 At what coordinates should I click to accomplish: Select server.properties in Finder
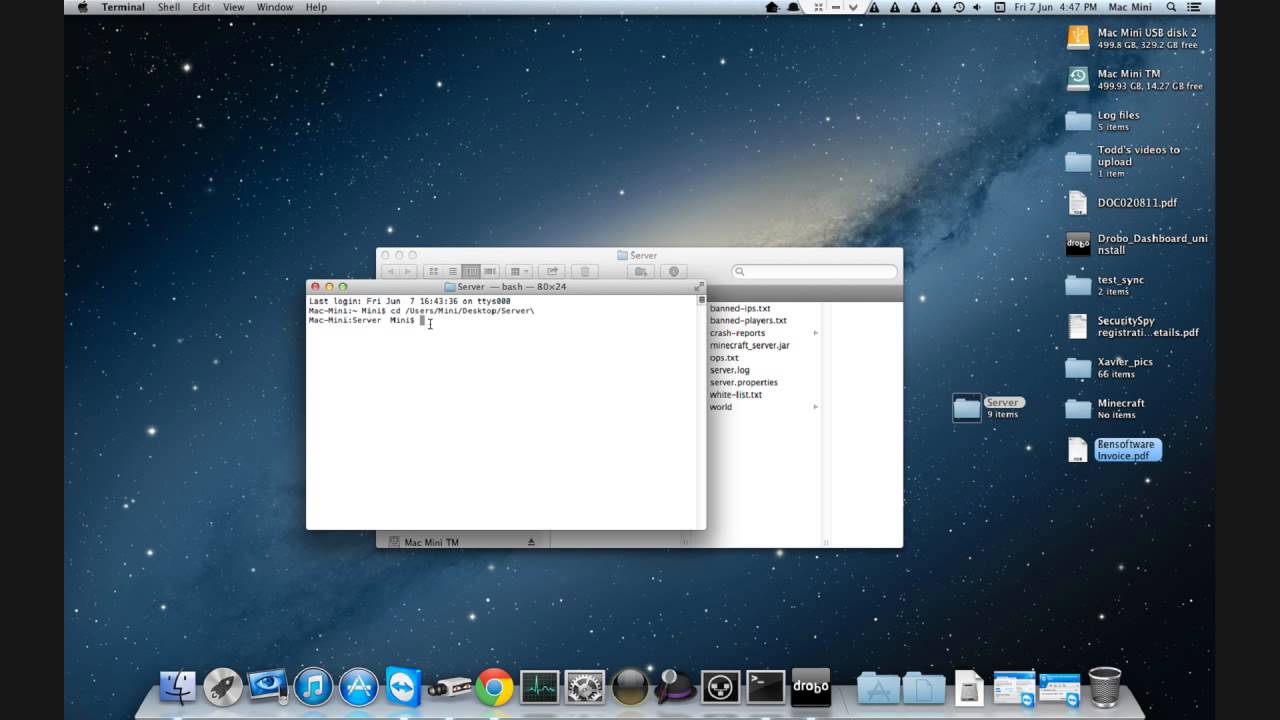pos(743,382)
